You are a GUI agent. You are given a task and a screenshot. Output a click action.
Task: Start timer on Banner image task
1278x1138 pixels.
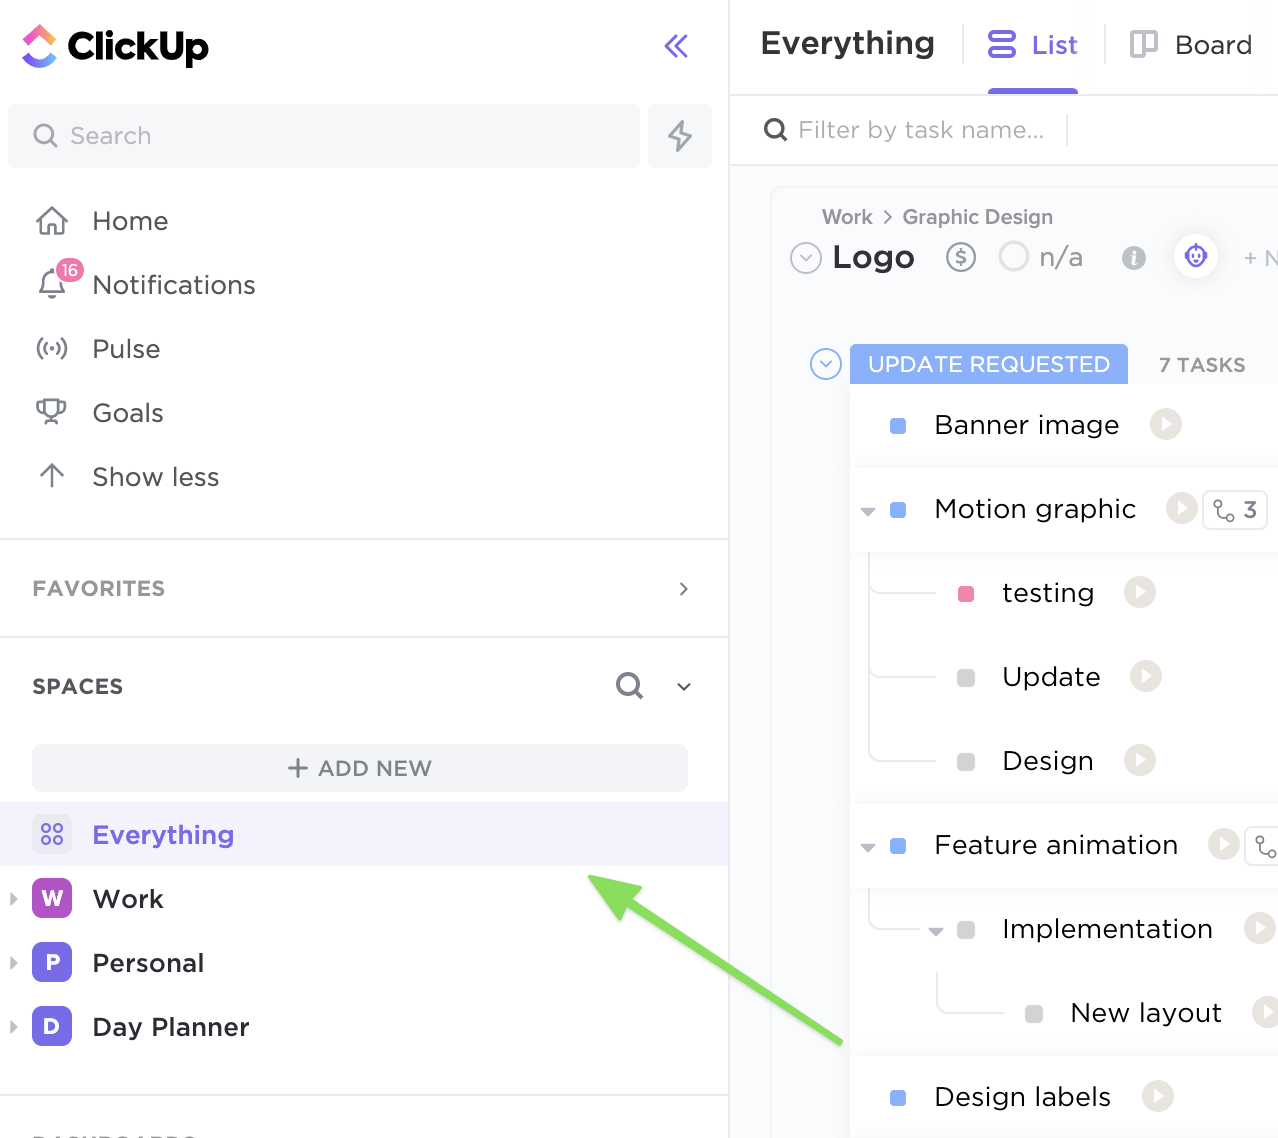point(1165,425)
